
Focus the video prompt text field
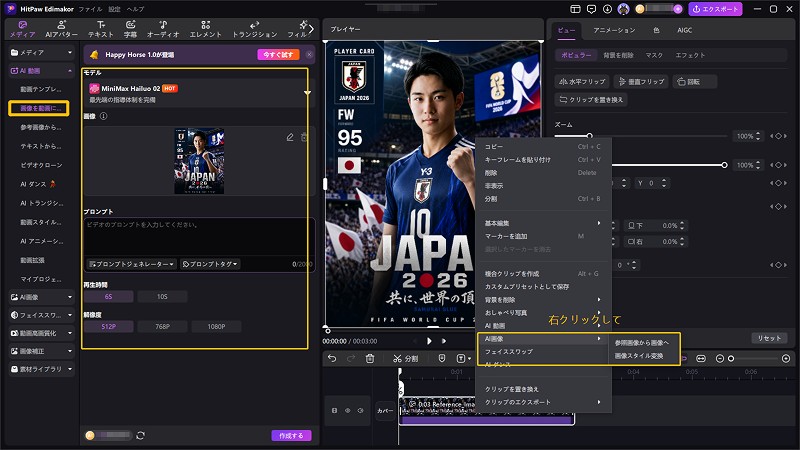click(199, 237)
